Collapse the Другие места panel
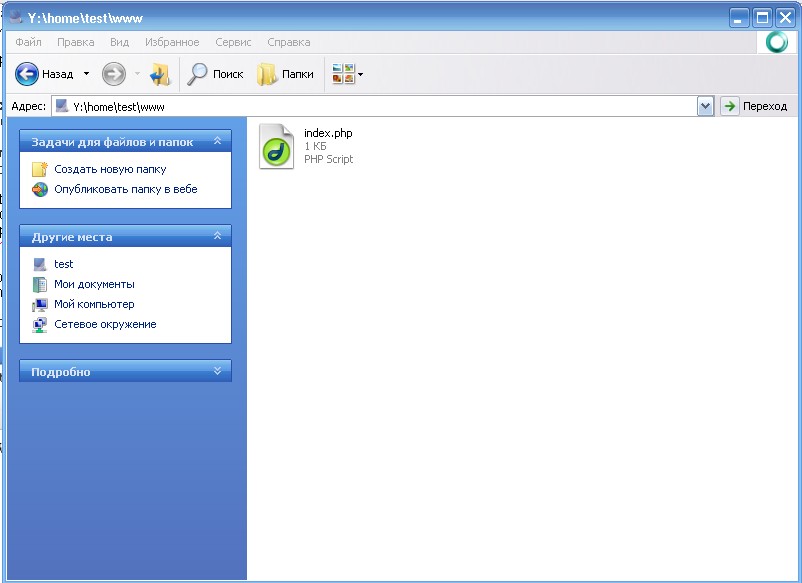 coord(217,236)
